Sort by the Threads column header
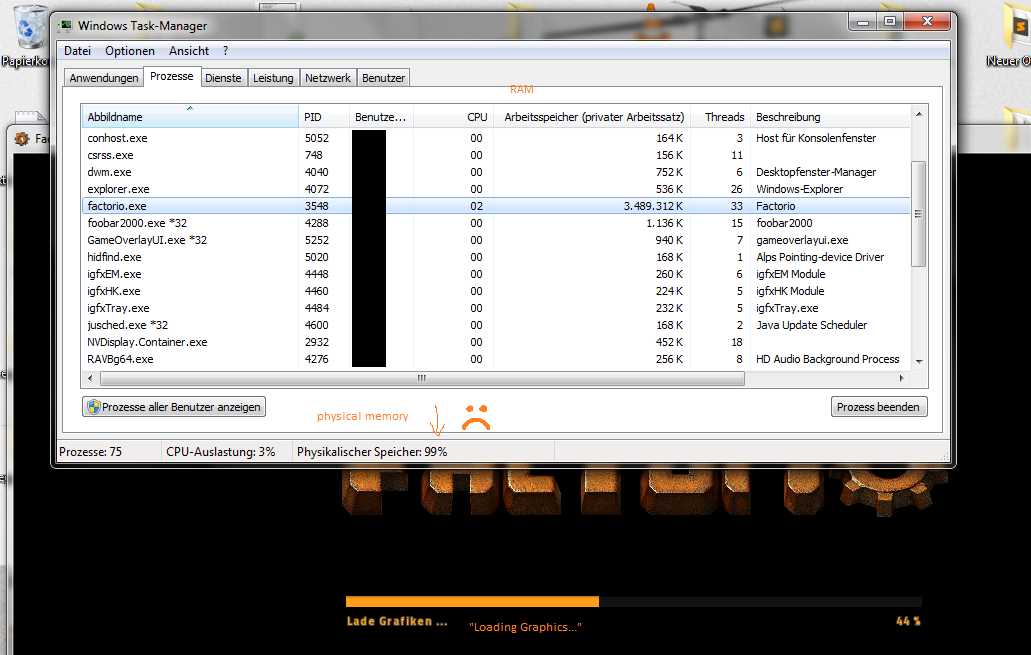This screenshot has width=1031, height=655. coord(720,116)
